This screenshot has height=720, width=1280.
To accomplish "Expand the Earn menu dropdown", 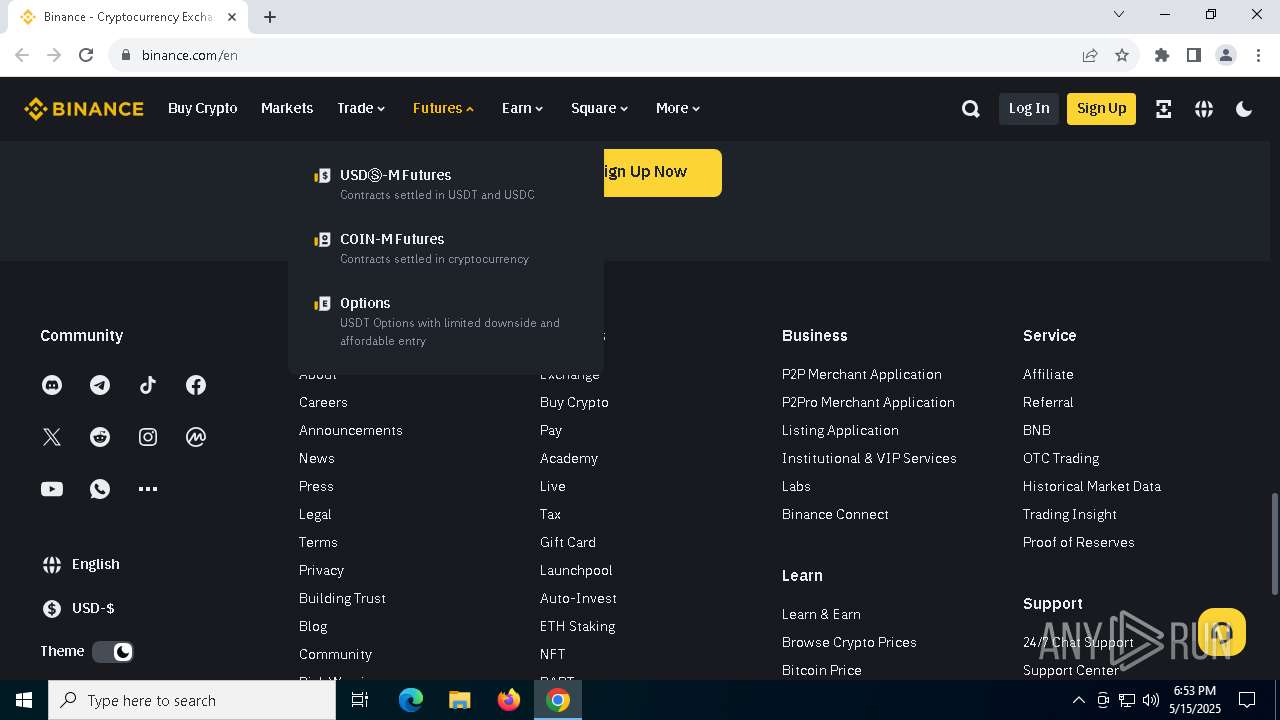I will (522, 108).
